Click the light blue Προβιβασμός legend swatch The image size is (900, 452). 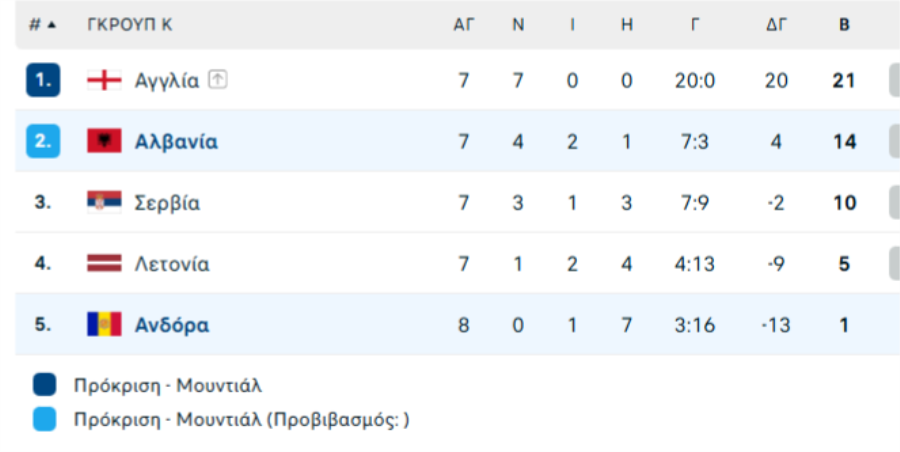tap(44, 420)
